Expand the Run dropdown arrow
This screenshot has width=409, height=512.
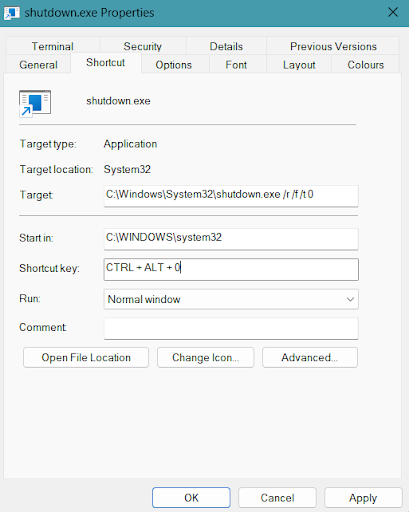pos(350,299)
